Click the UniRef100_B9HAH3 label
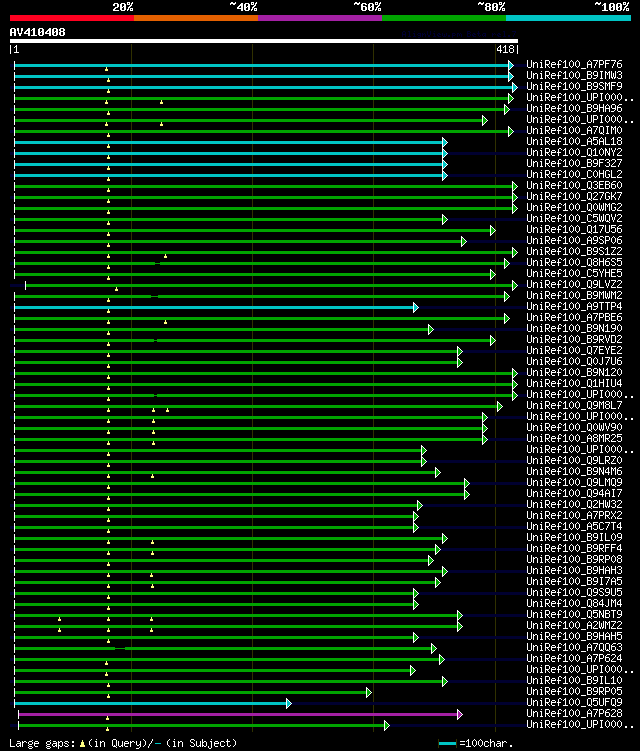640x751 pixels. (574, 571)
